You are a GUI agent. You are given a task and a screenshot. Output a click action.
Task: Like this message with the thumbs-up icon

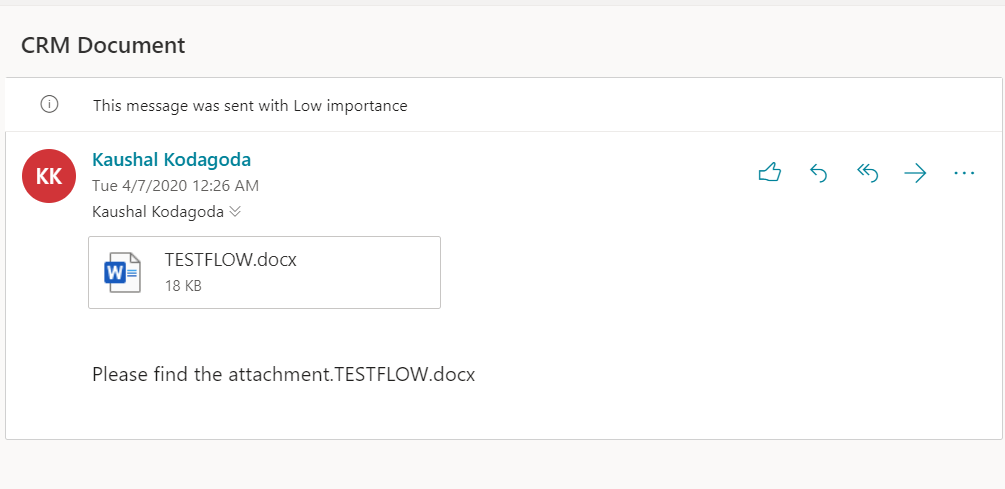(x=769, y=173)
